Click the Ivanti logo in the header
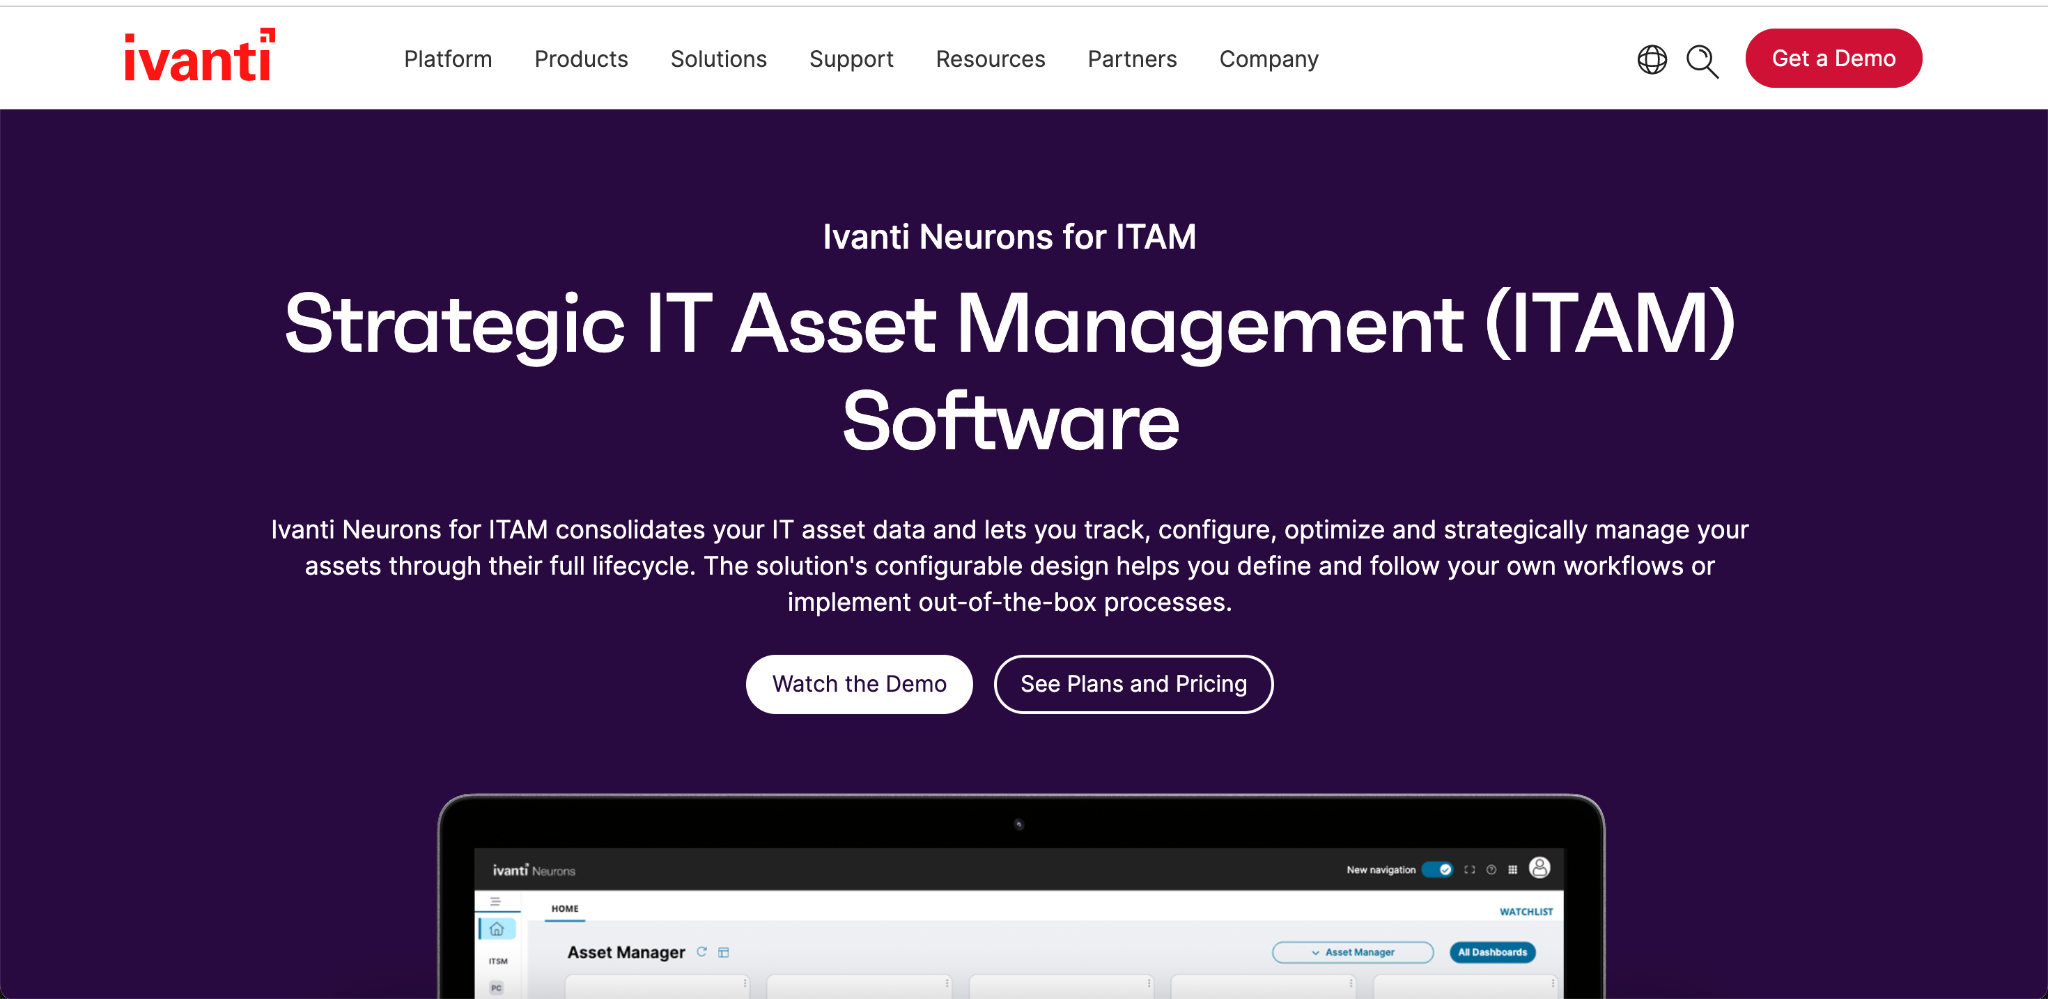Viewport: 2048px width, 999px height. click(199, 57)
